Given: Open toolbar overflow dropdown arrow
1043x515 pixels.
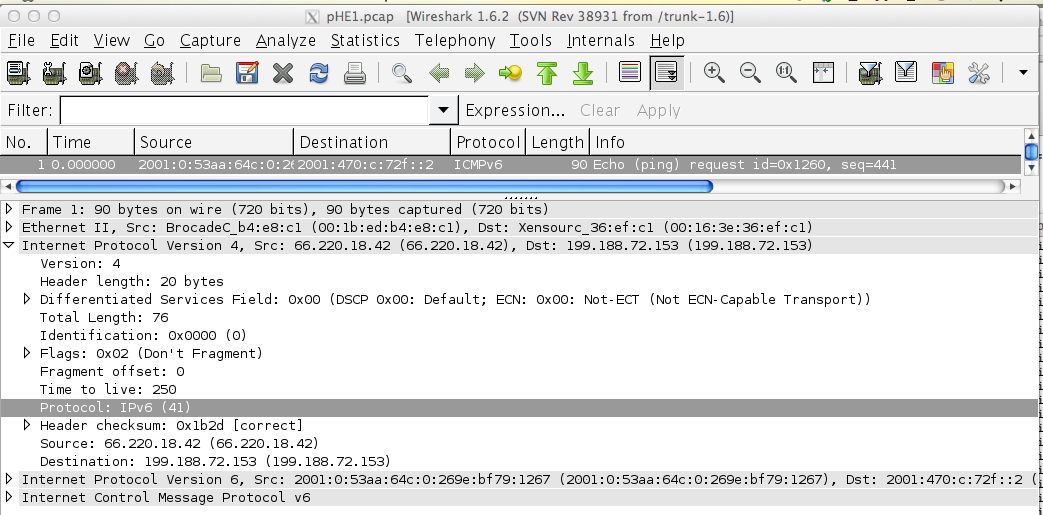Looking at the screenshot, I should [x=1024, y=73].
